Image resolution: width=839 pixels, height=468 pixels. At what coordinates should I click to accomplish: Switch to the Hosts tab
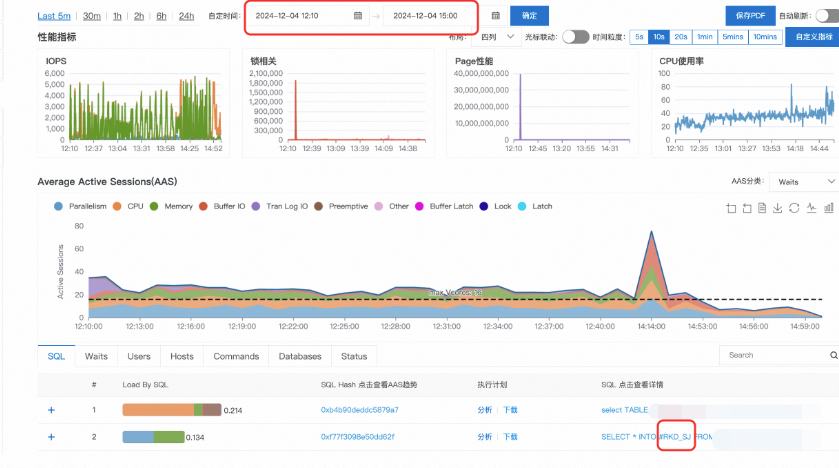(x=182, y=356)
